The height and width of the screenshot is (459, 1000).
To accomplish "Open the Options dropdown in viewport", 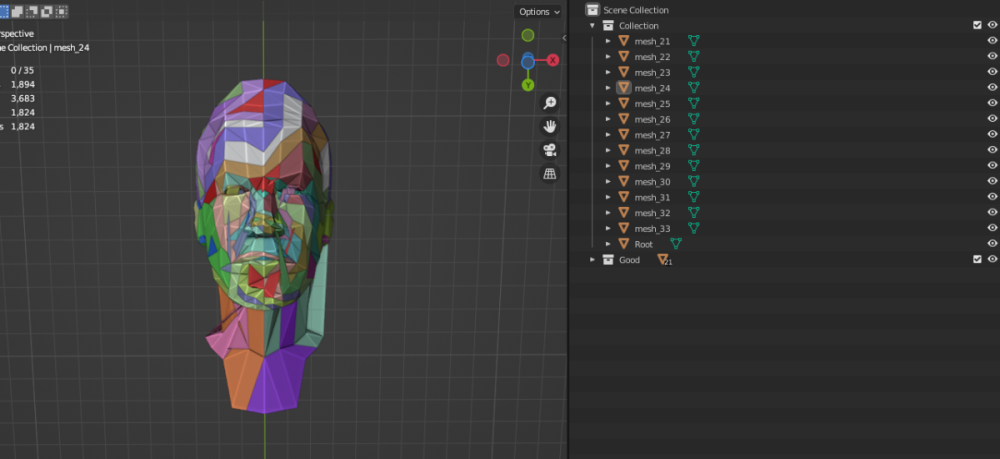I will point(538,12).
